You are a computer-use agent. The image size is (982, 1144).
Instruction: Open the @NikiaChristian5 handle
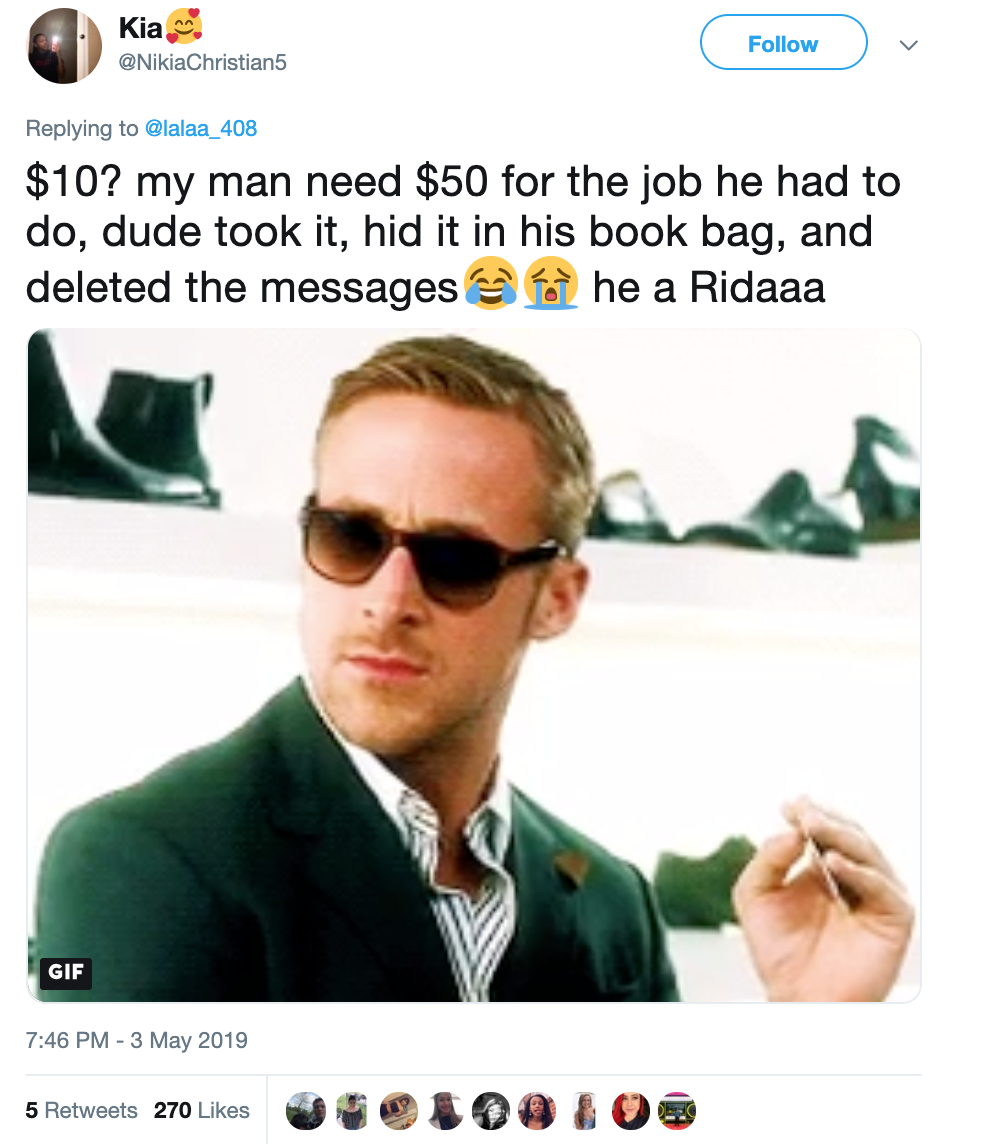click(202, 63)
